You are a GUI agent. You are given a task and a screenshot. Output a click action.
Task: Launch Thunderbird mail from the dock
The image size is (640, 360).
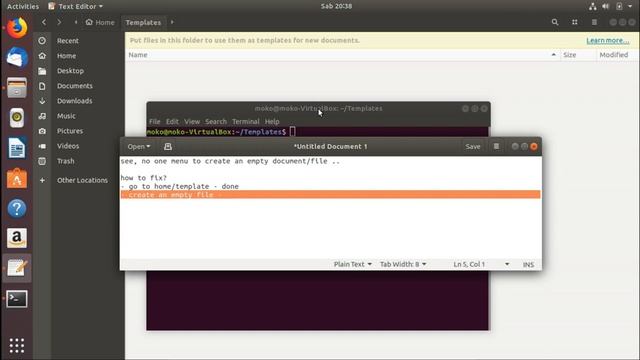tap(17, 57)
